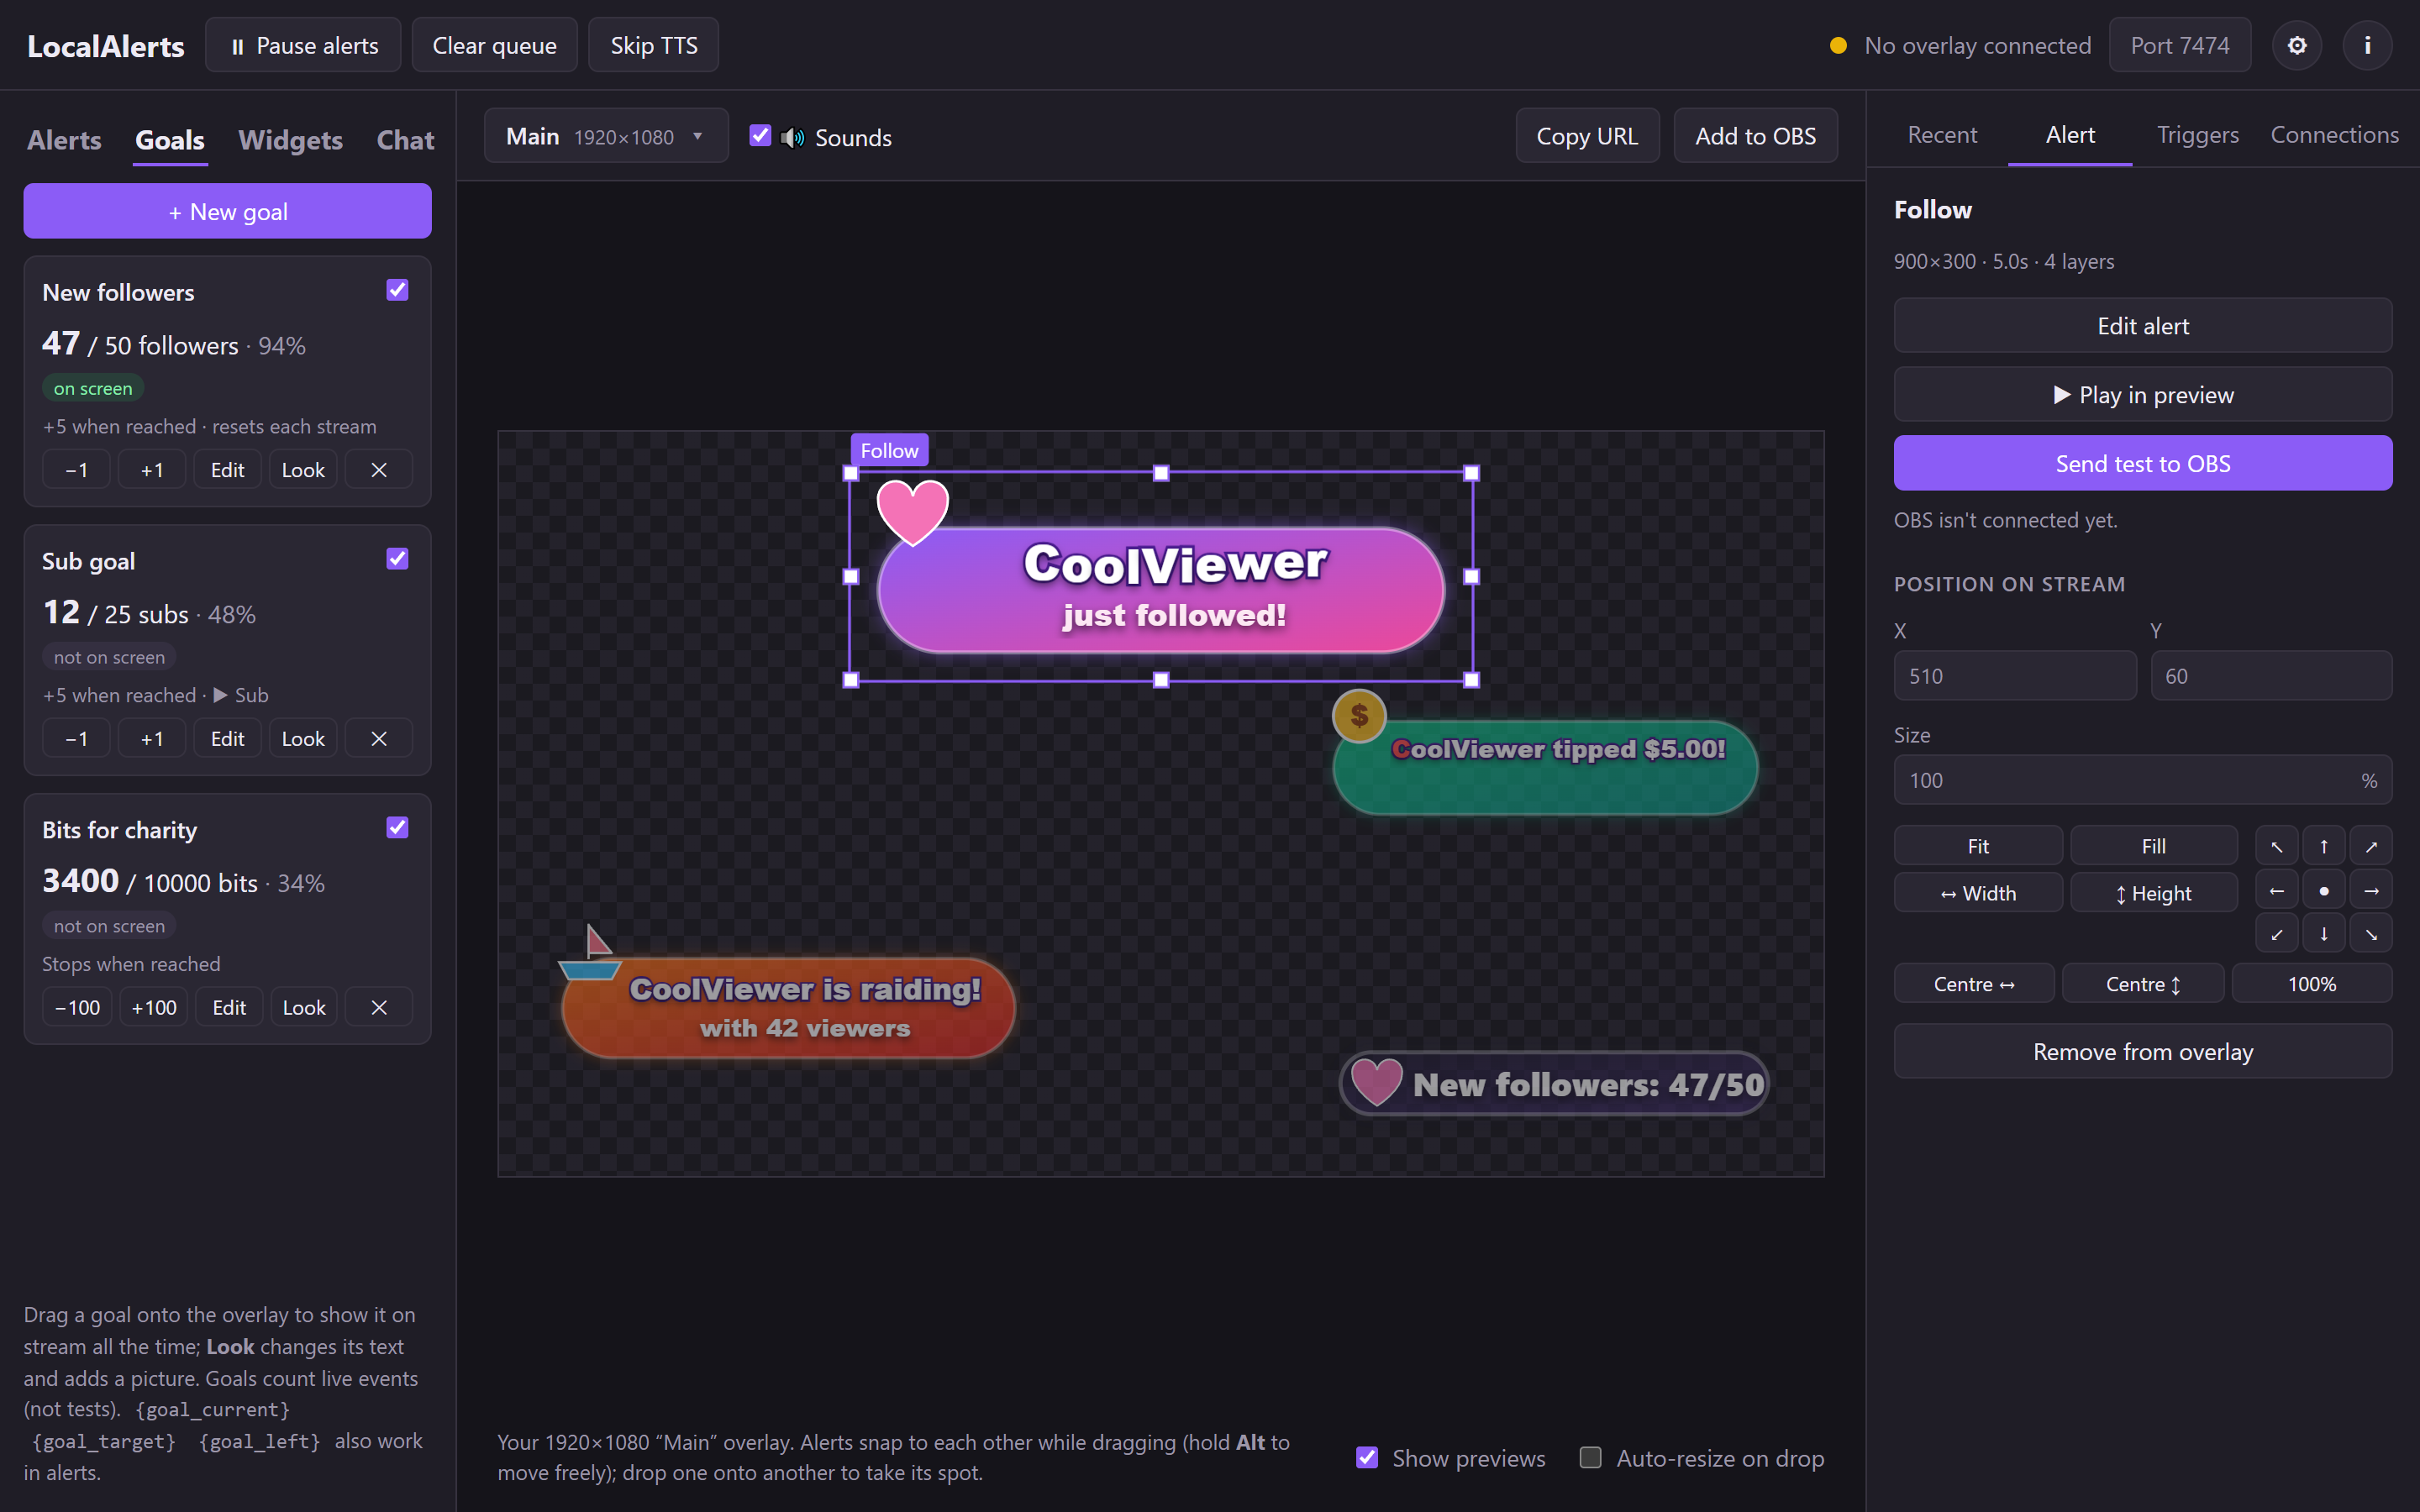Disable the Bits for charity checkbox

tap(397, 828)
